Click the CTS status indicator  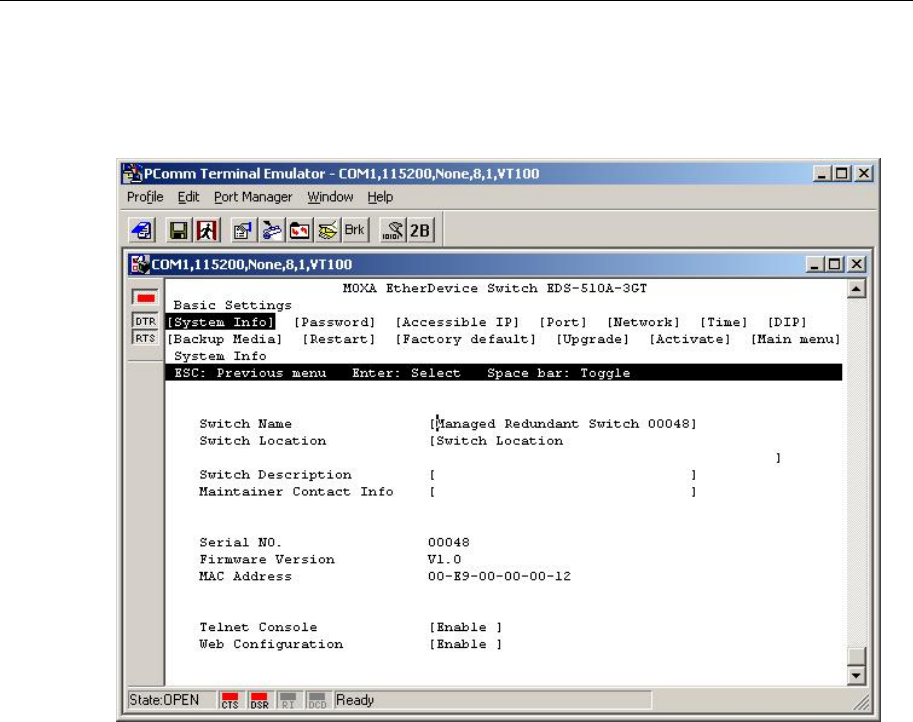click(230, 700)
